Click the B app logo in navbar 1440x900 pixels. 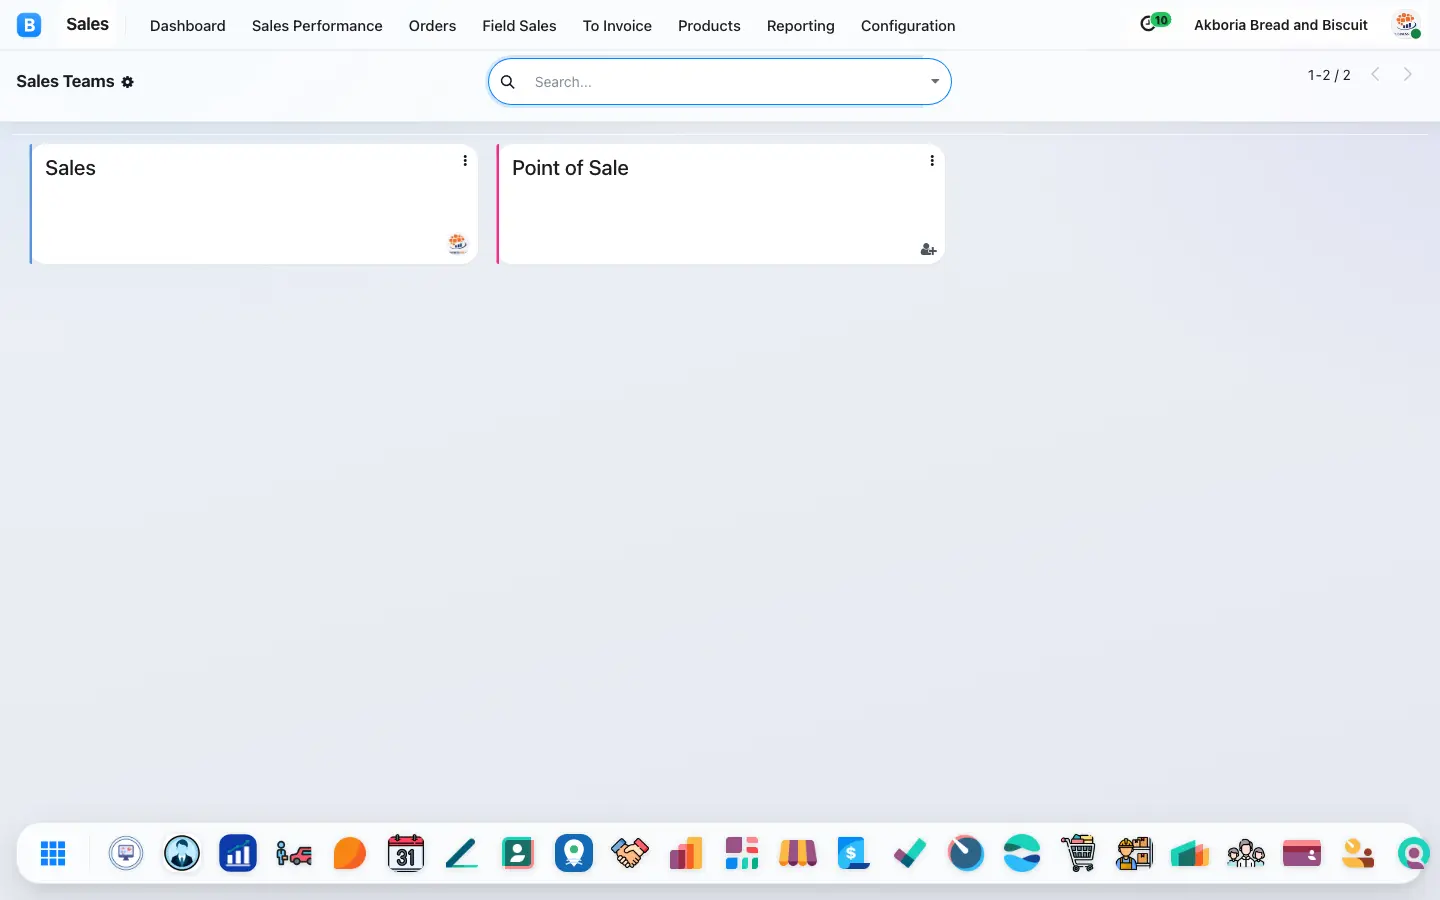click(x=29, y=25)
